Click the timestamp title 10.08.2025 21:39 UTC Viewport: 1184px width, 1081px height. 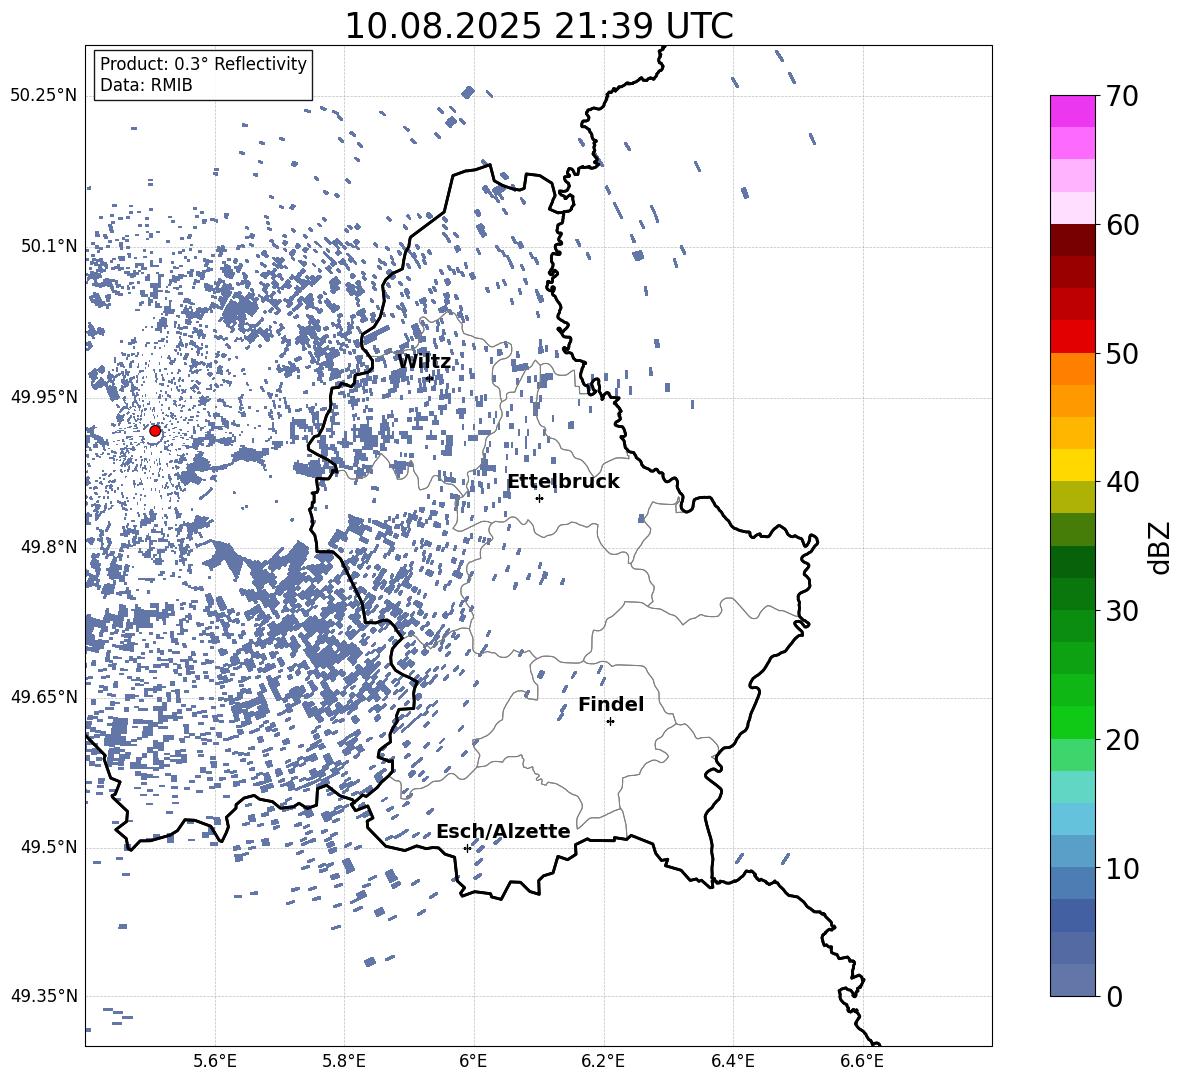539,26
